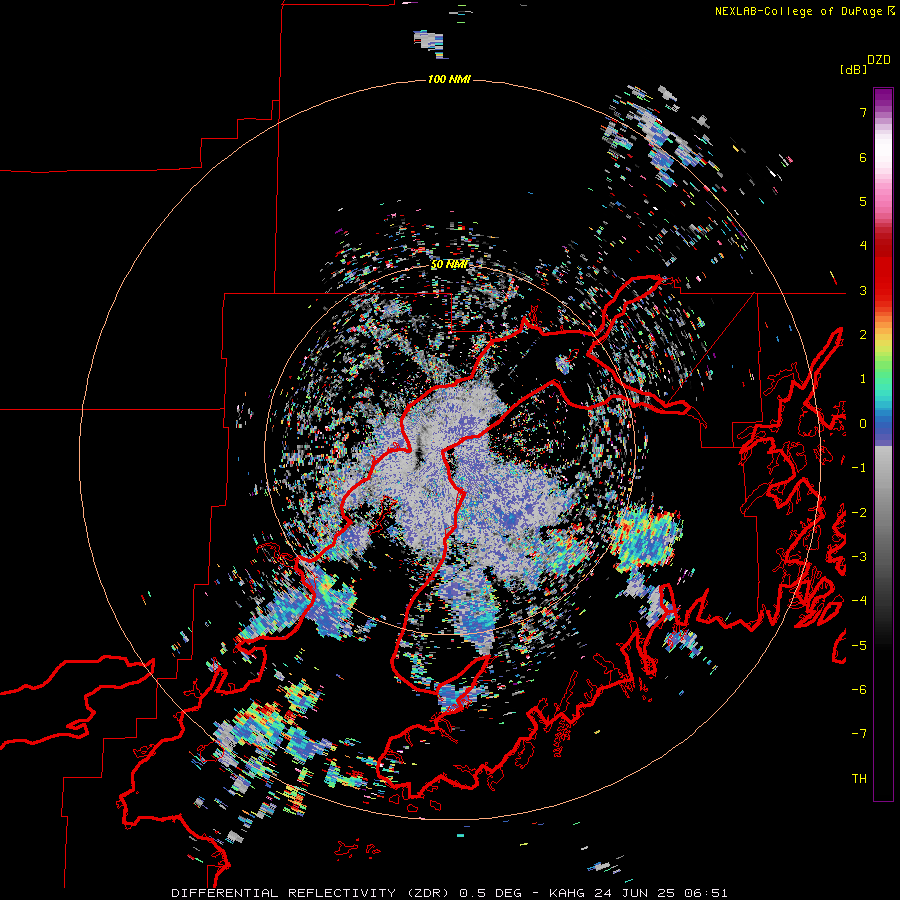Click the 2 value on the scale

point(863,335)
